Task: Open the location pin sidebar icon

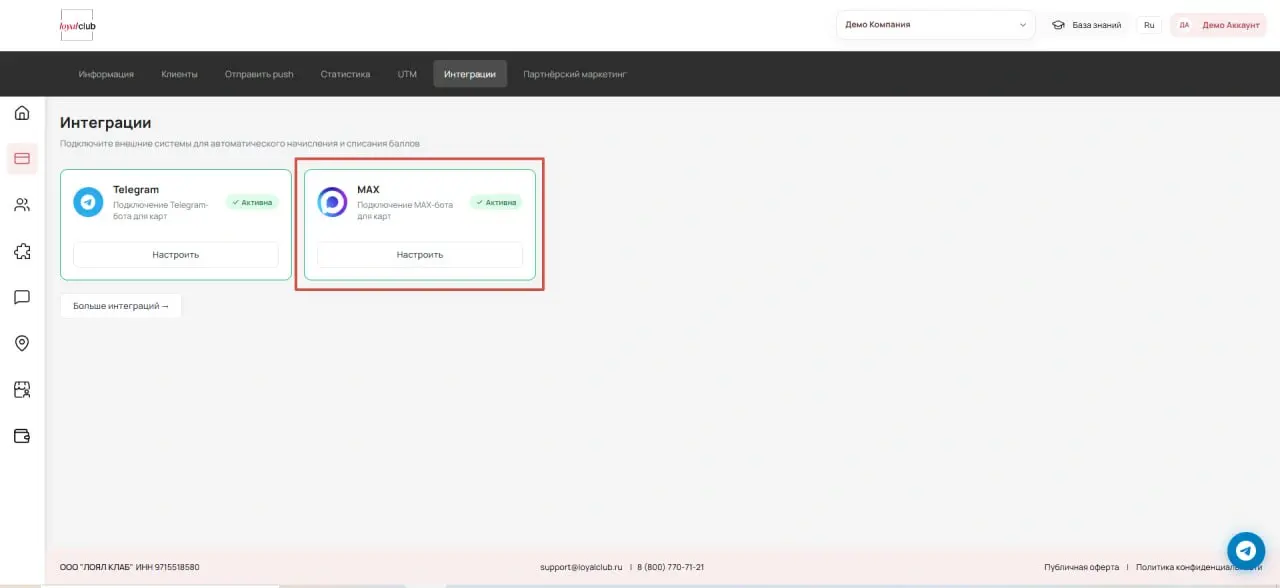Action: point(22,343)
